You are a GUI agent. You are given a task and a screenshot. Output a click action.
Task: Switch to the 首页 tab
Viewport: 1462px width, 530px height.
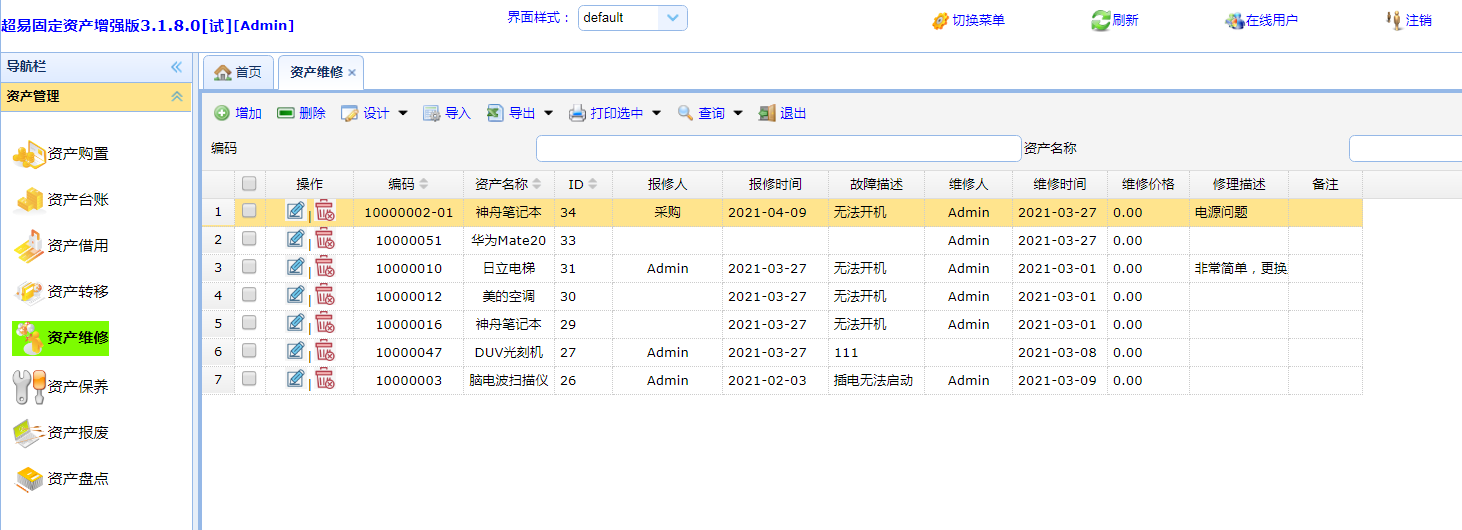[238, 72]
